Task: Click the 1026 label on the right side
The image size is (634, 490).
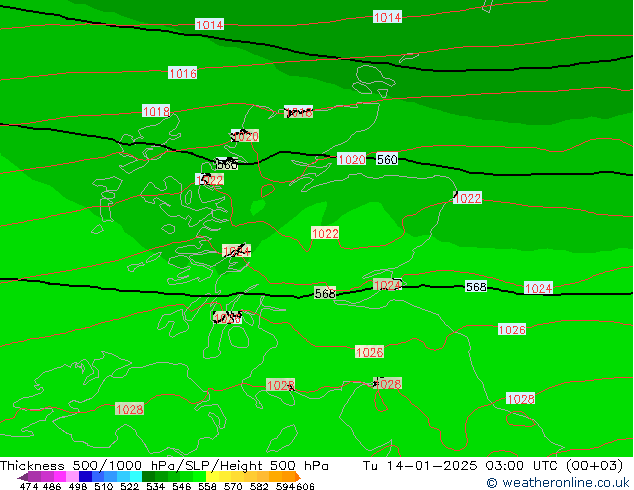Action: pyautogui.click(x=512, y=329)
